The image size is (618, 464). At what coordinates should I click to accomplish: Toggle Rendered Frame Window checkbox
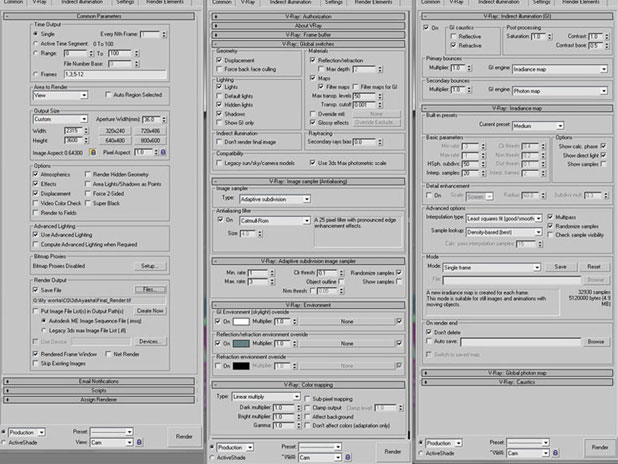(35, 354)
